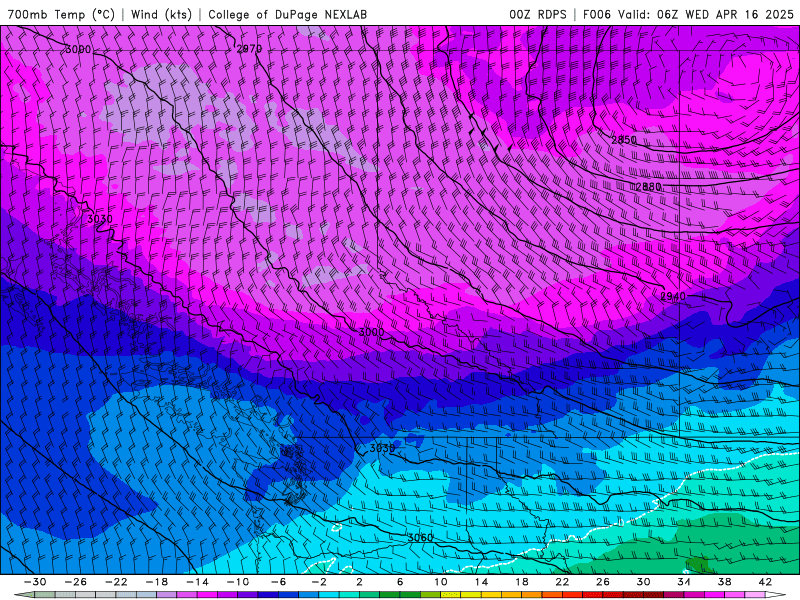Click the 34 value on the temperature scale

click(684, 582)
